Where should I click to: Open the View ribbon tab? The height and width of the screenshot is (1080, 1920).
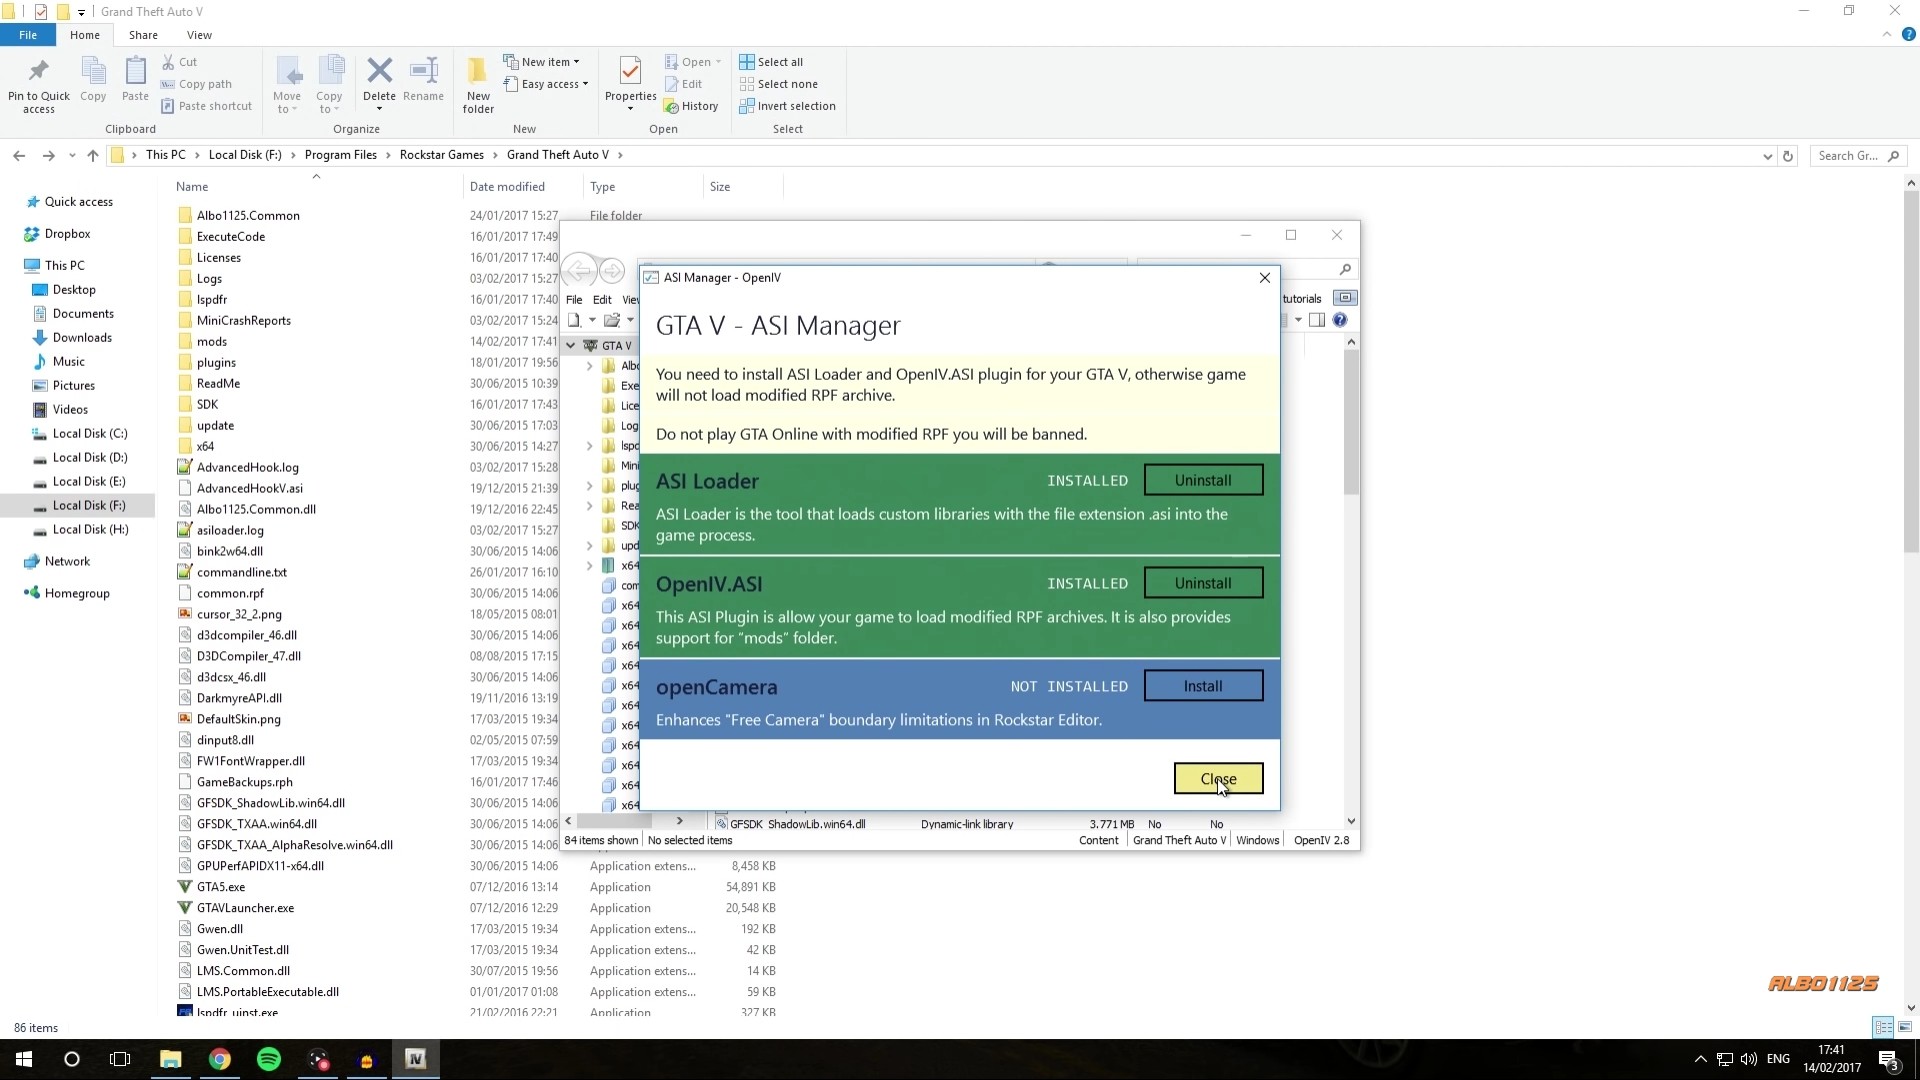199,35
